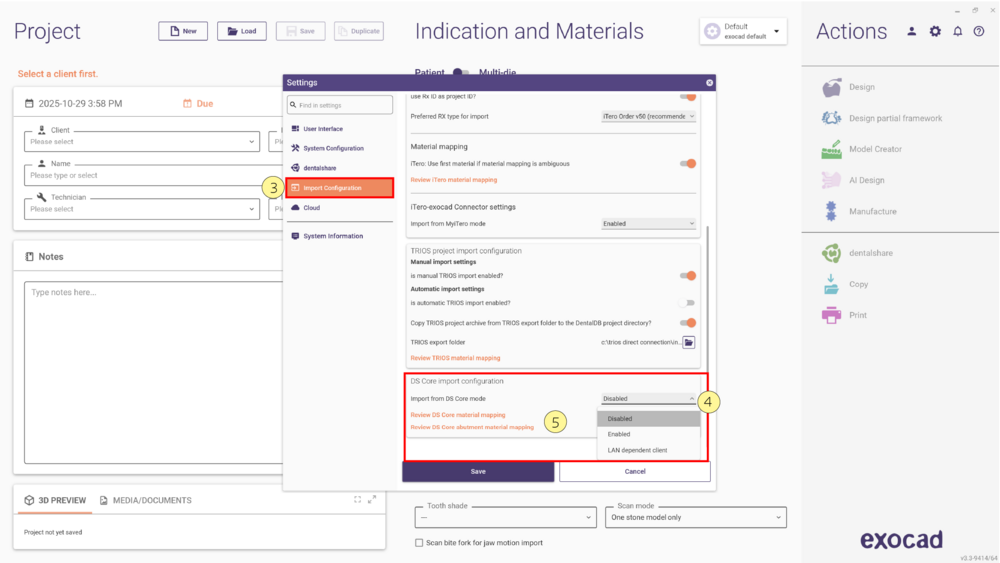
Task: Browse for TRIOS export folder
Action: point(689,342)
